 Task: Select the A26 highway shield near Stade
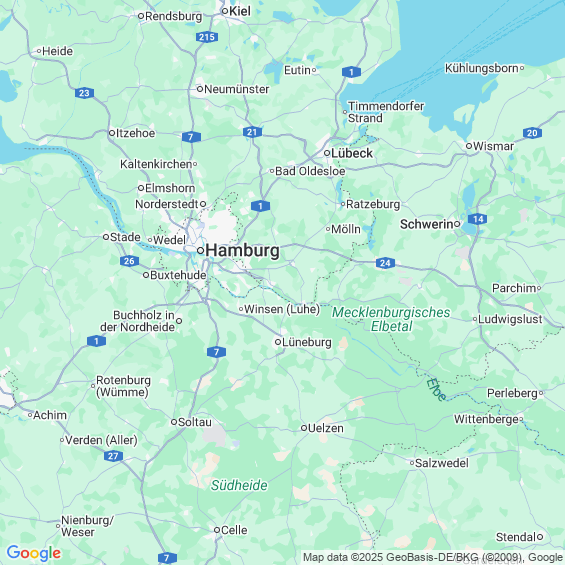click(129, 261)
